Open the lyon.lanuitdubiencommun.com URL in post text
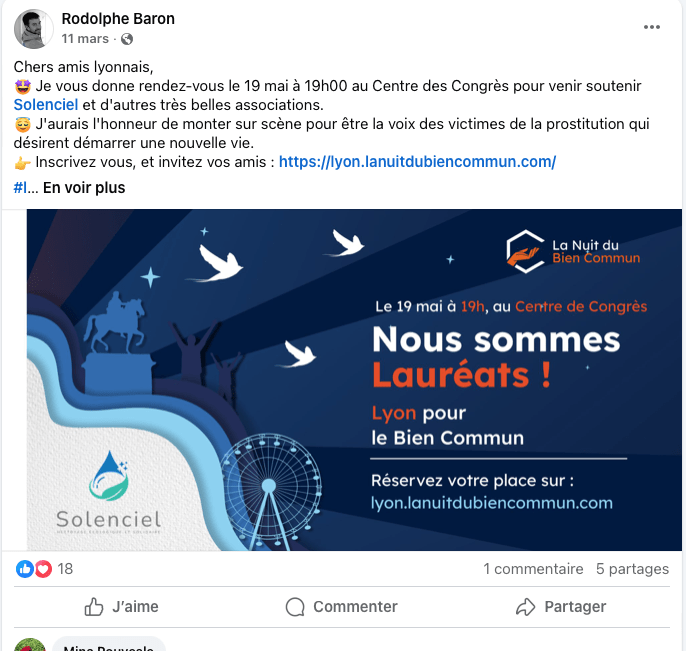 coord(417,162)
